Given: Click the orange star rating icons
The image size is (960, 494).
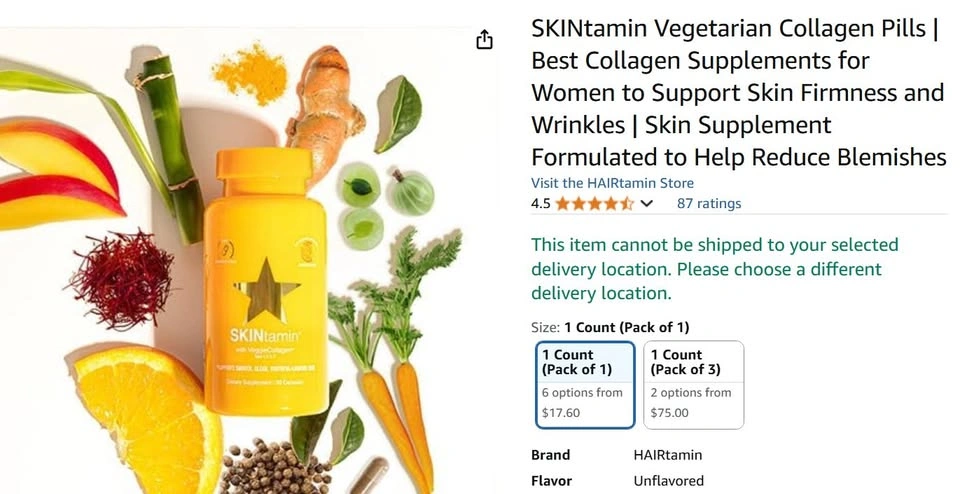Looking at the screenshot, I should pyautogui.click(x=594, y=204).
